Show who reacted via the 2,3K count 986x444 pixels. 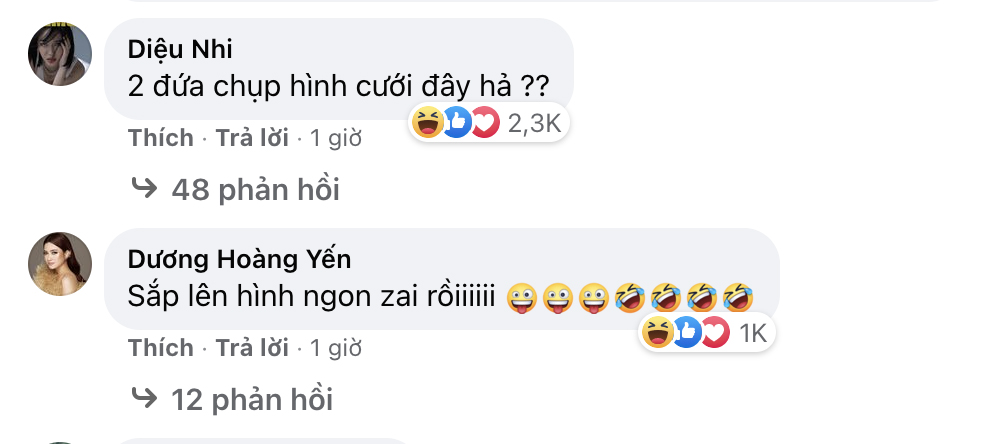point(535,123)
